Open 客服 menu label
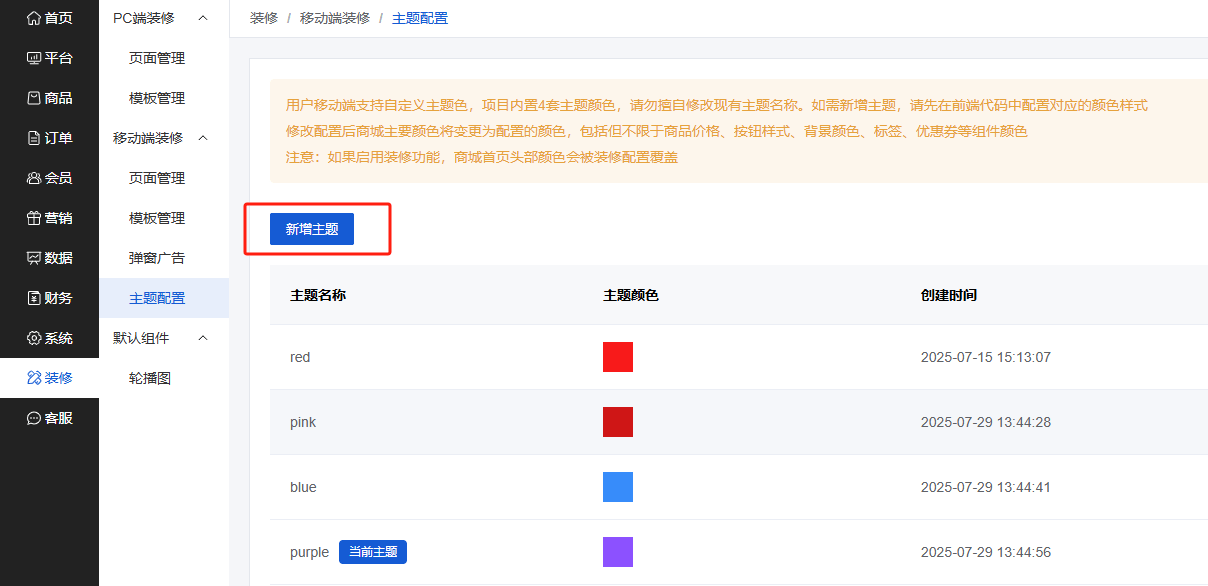The height and width of the screenshot is (586, 1208). 59,418
